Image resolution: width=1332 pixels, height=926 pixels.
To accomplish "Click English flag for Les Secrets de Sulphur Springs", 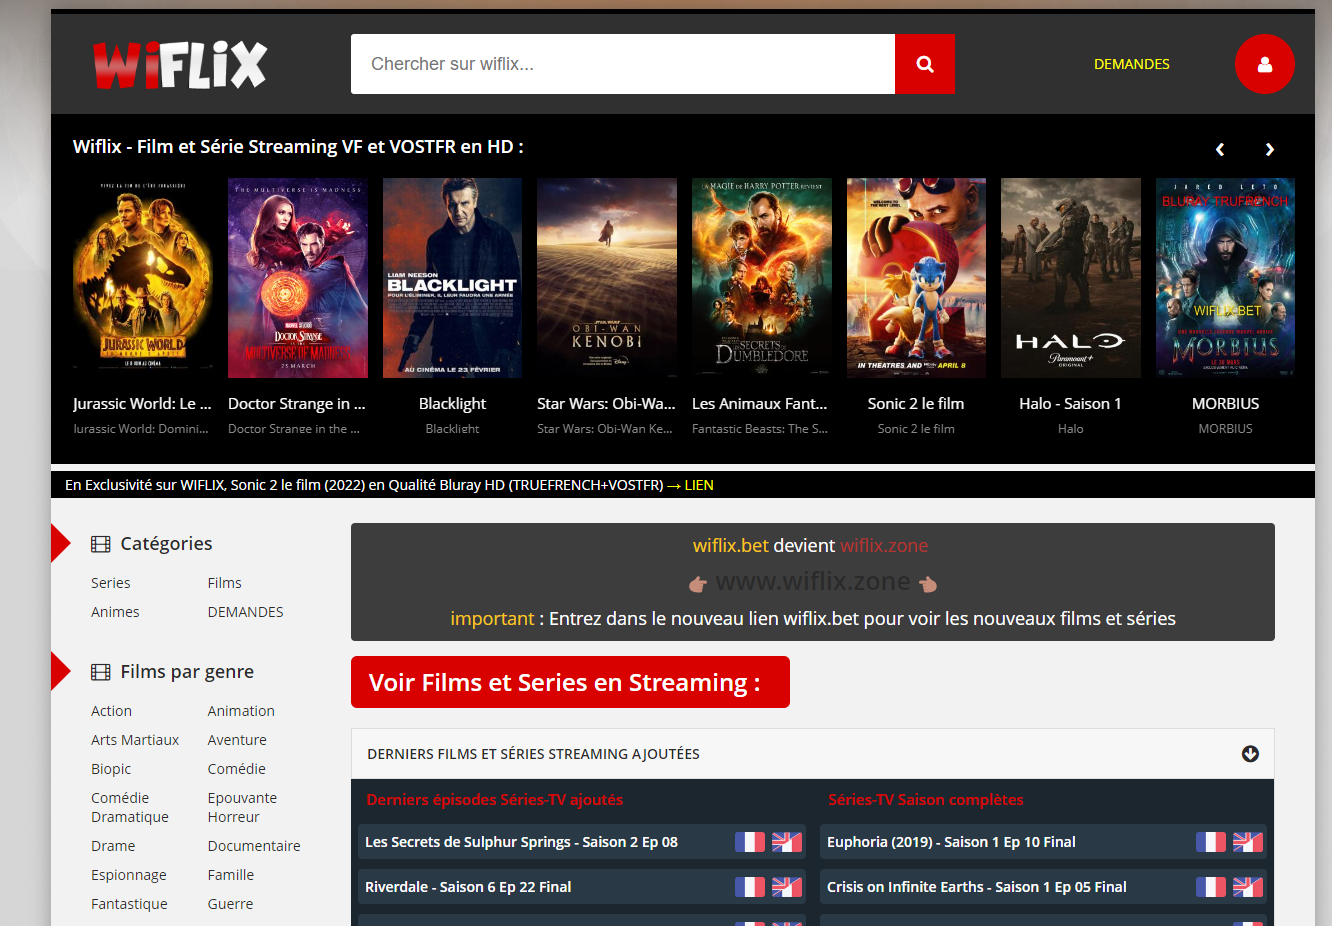I will pyautogui.click(x=787, y=842).
